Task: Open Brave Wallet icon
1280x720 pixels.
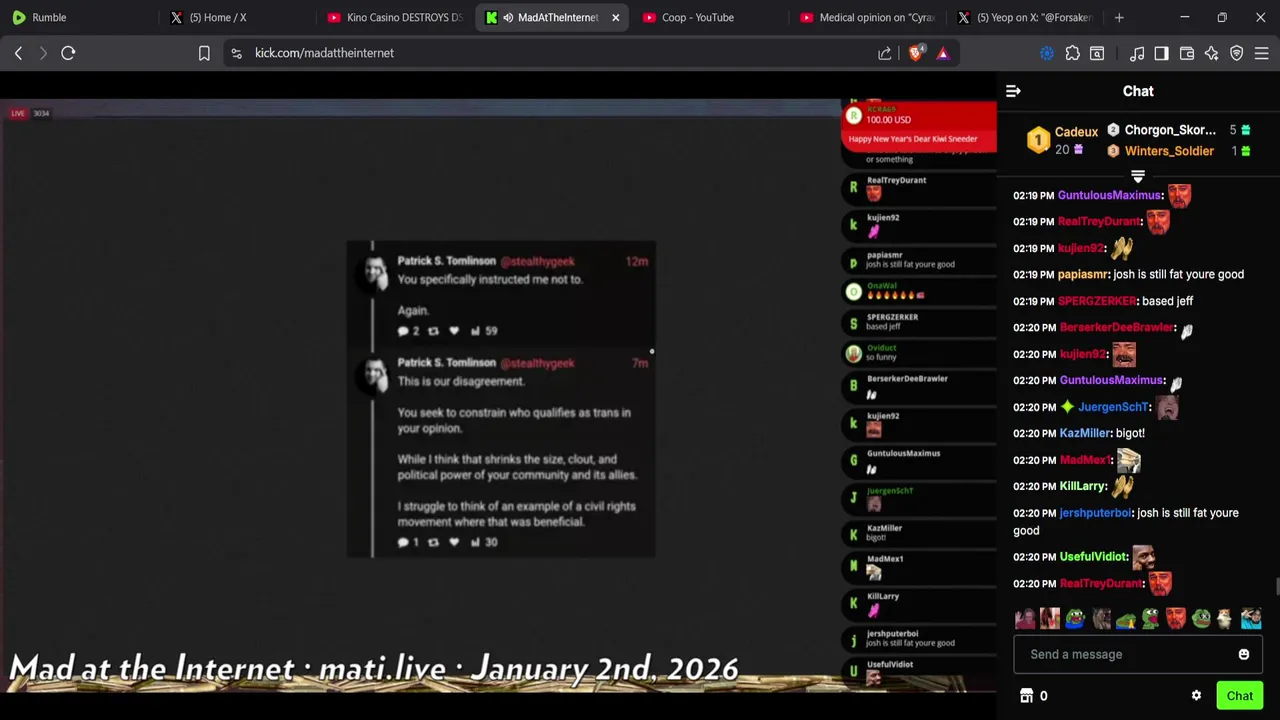Action: point(1187,53)
